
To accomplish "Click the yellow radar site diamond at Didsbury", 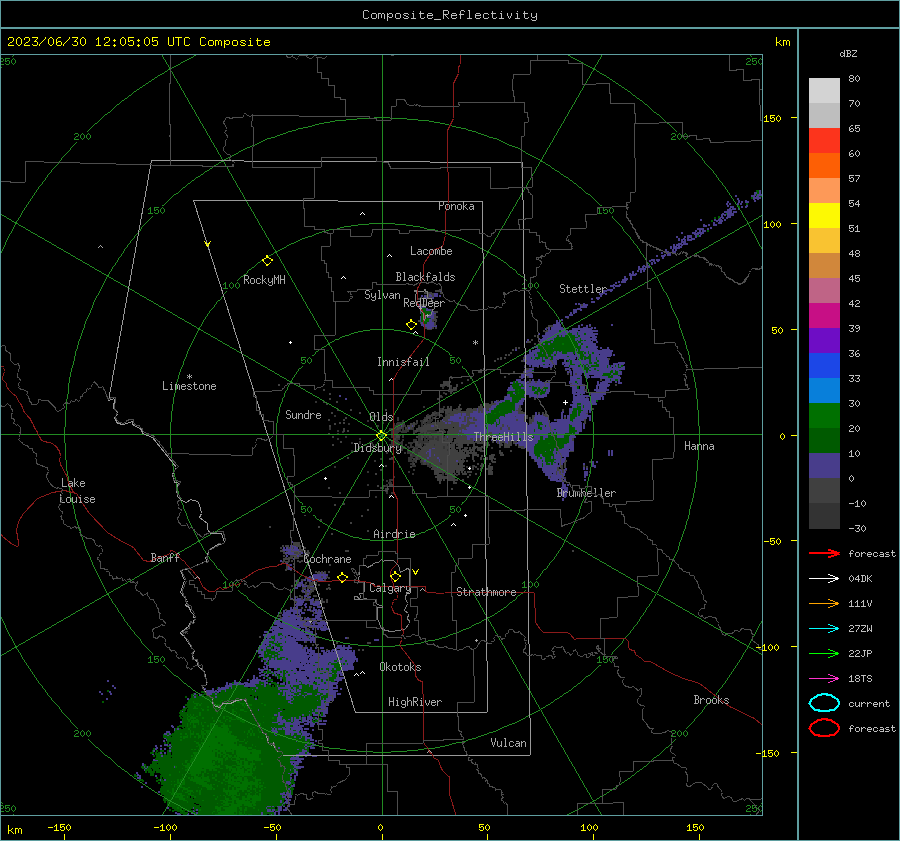I will click(x=381, y=436).
